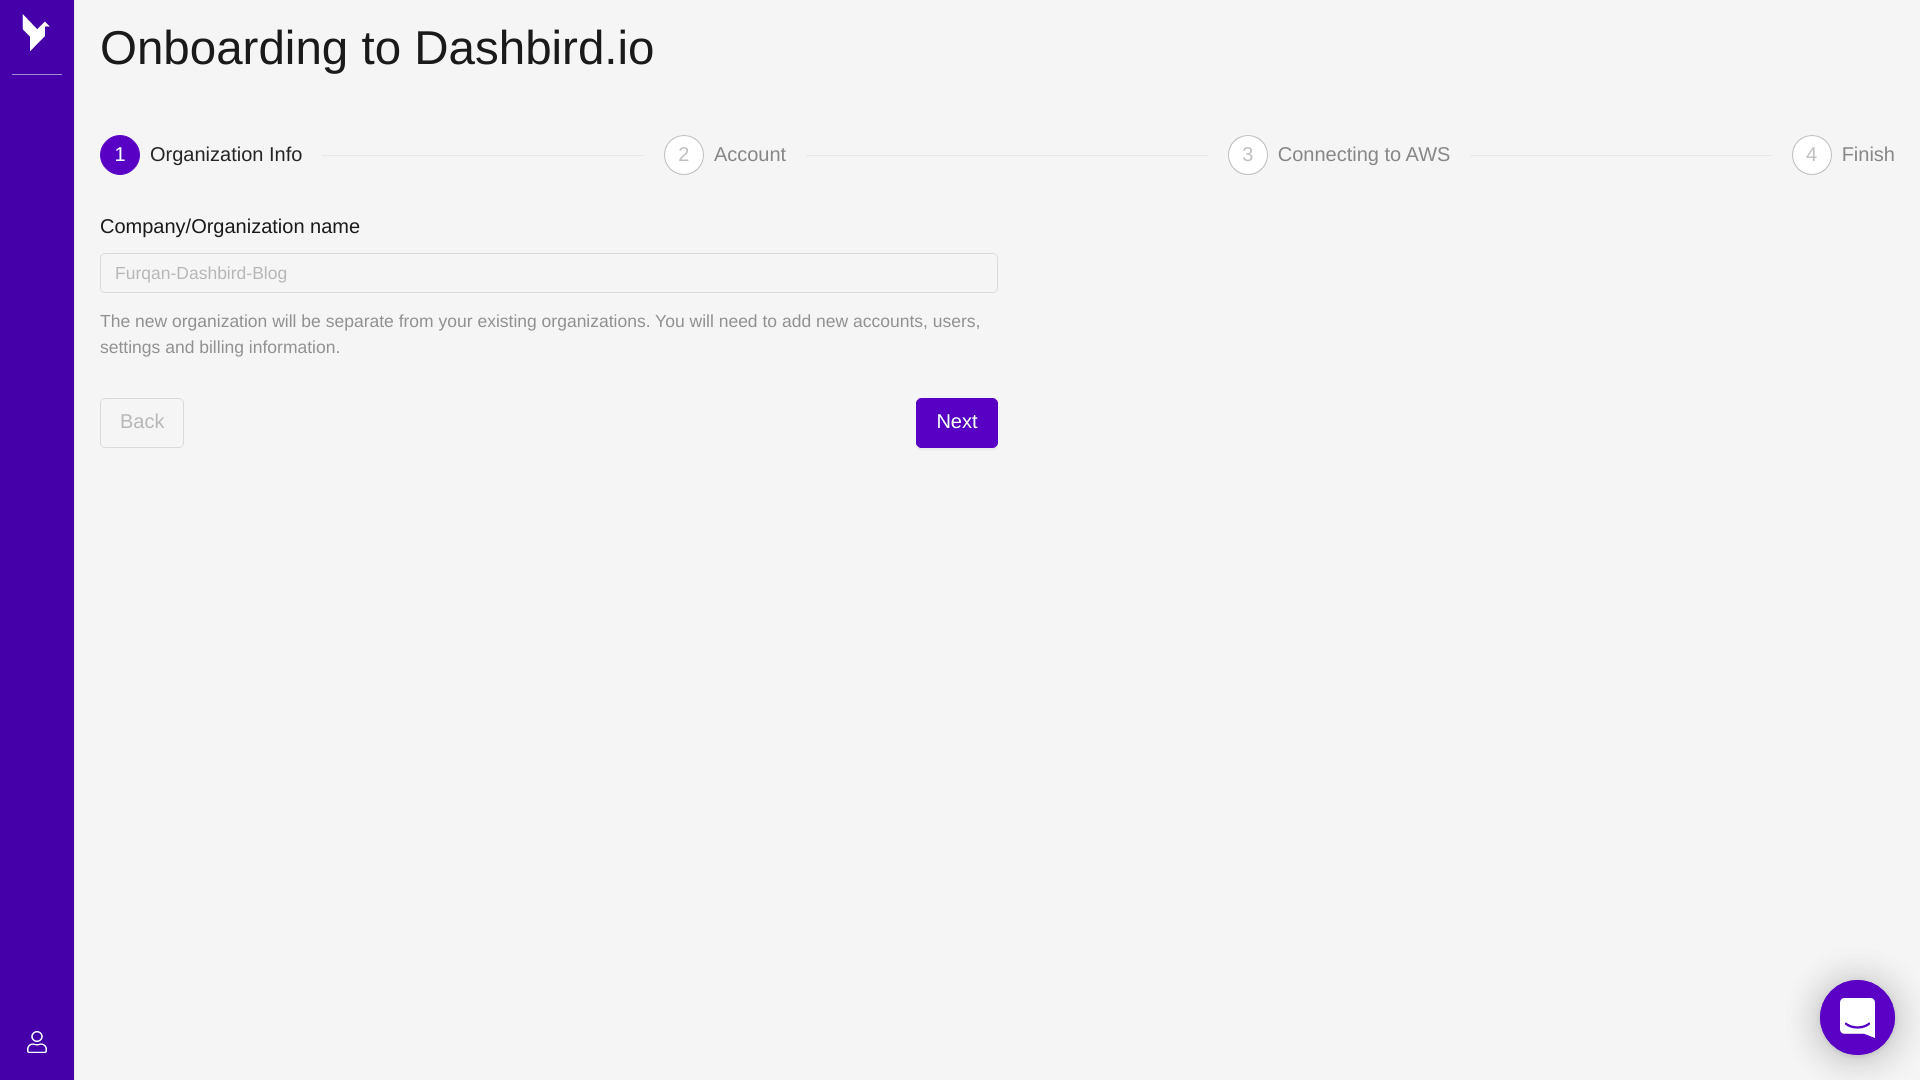Click the Finish tab step 4
The height and width of the screenshot is (1080, 1920).
pyautogui.click(x=1842, y=154)
